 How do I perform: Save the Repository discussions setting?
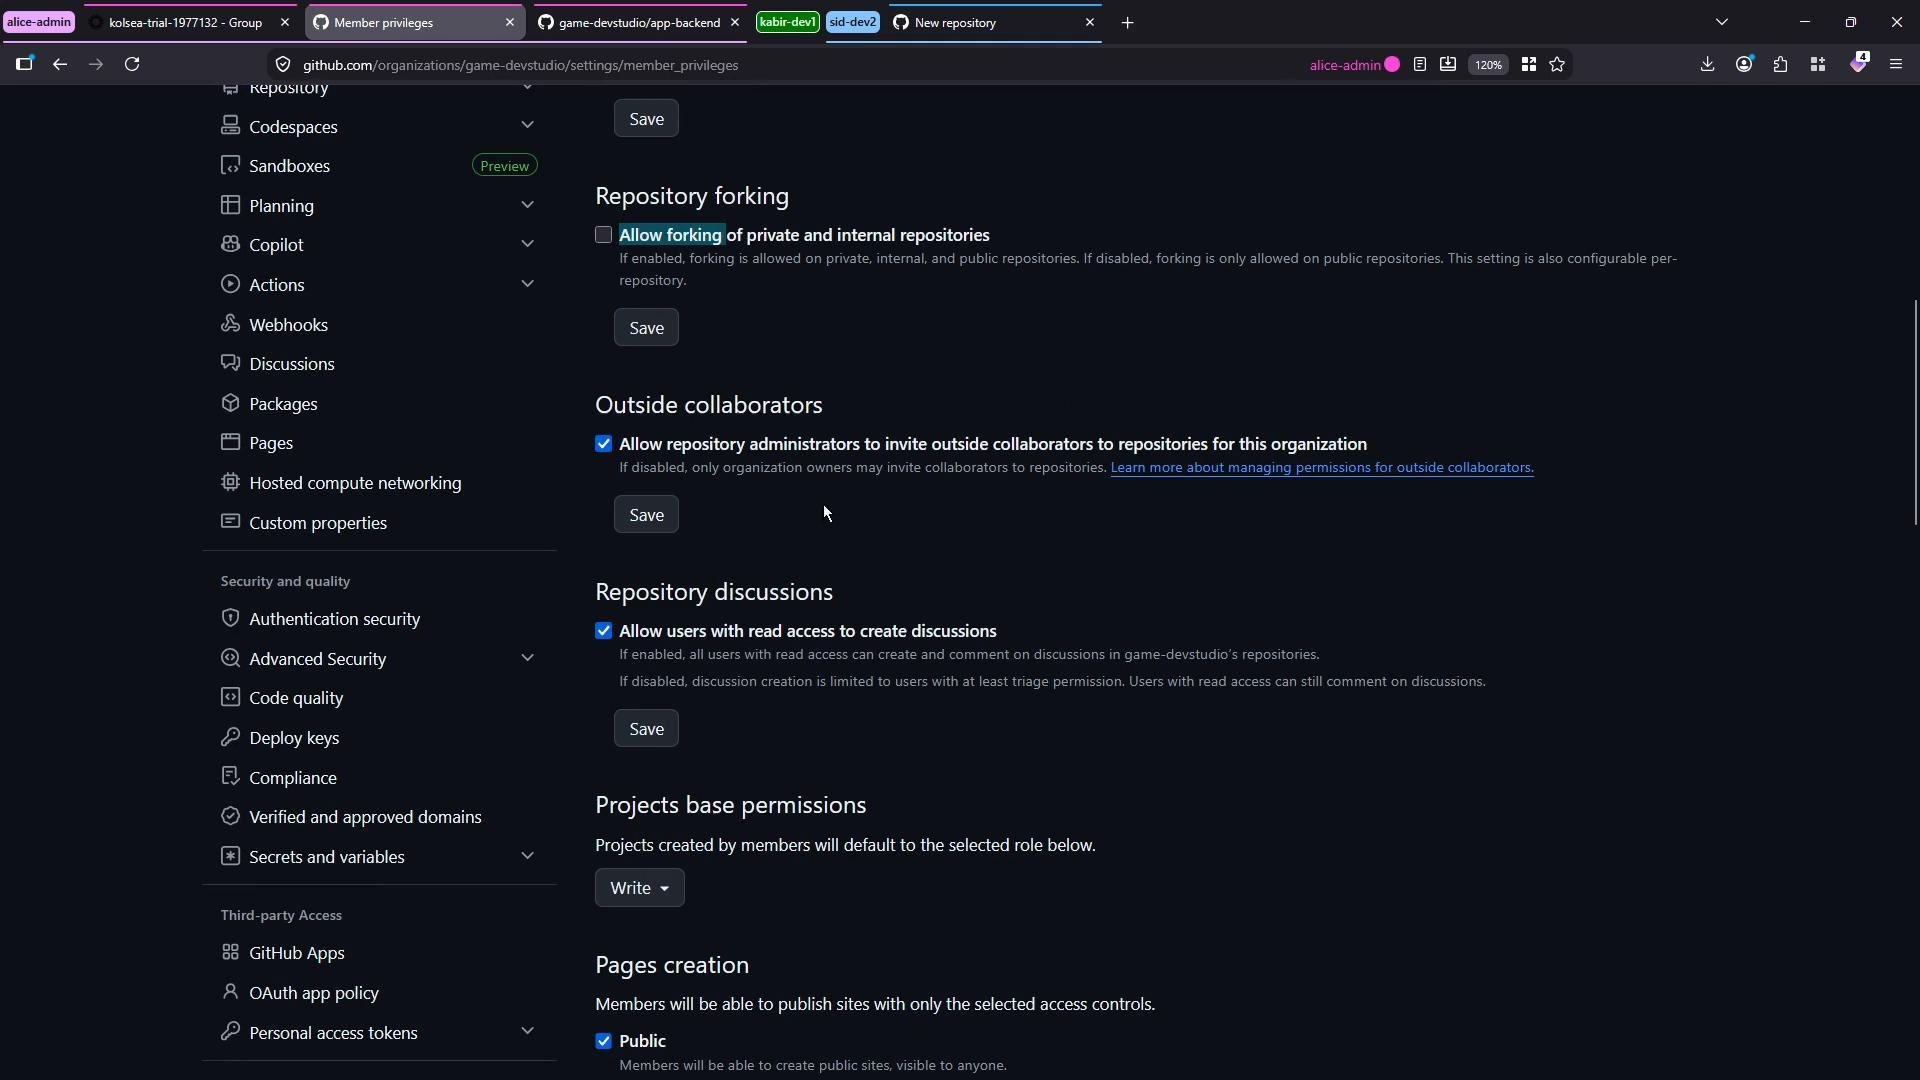(x=646, y=729)
